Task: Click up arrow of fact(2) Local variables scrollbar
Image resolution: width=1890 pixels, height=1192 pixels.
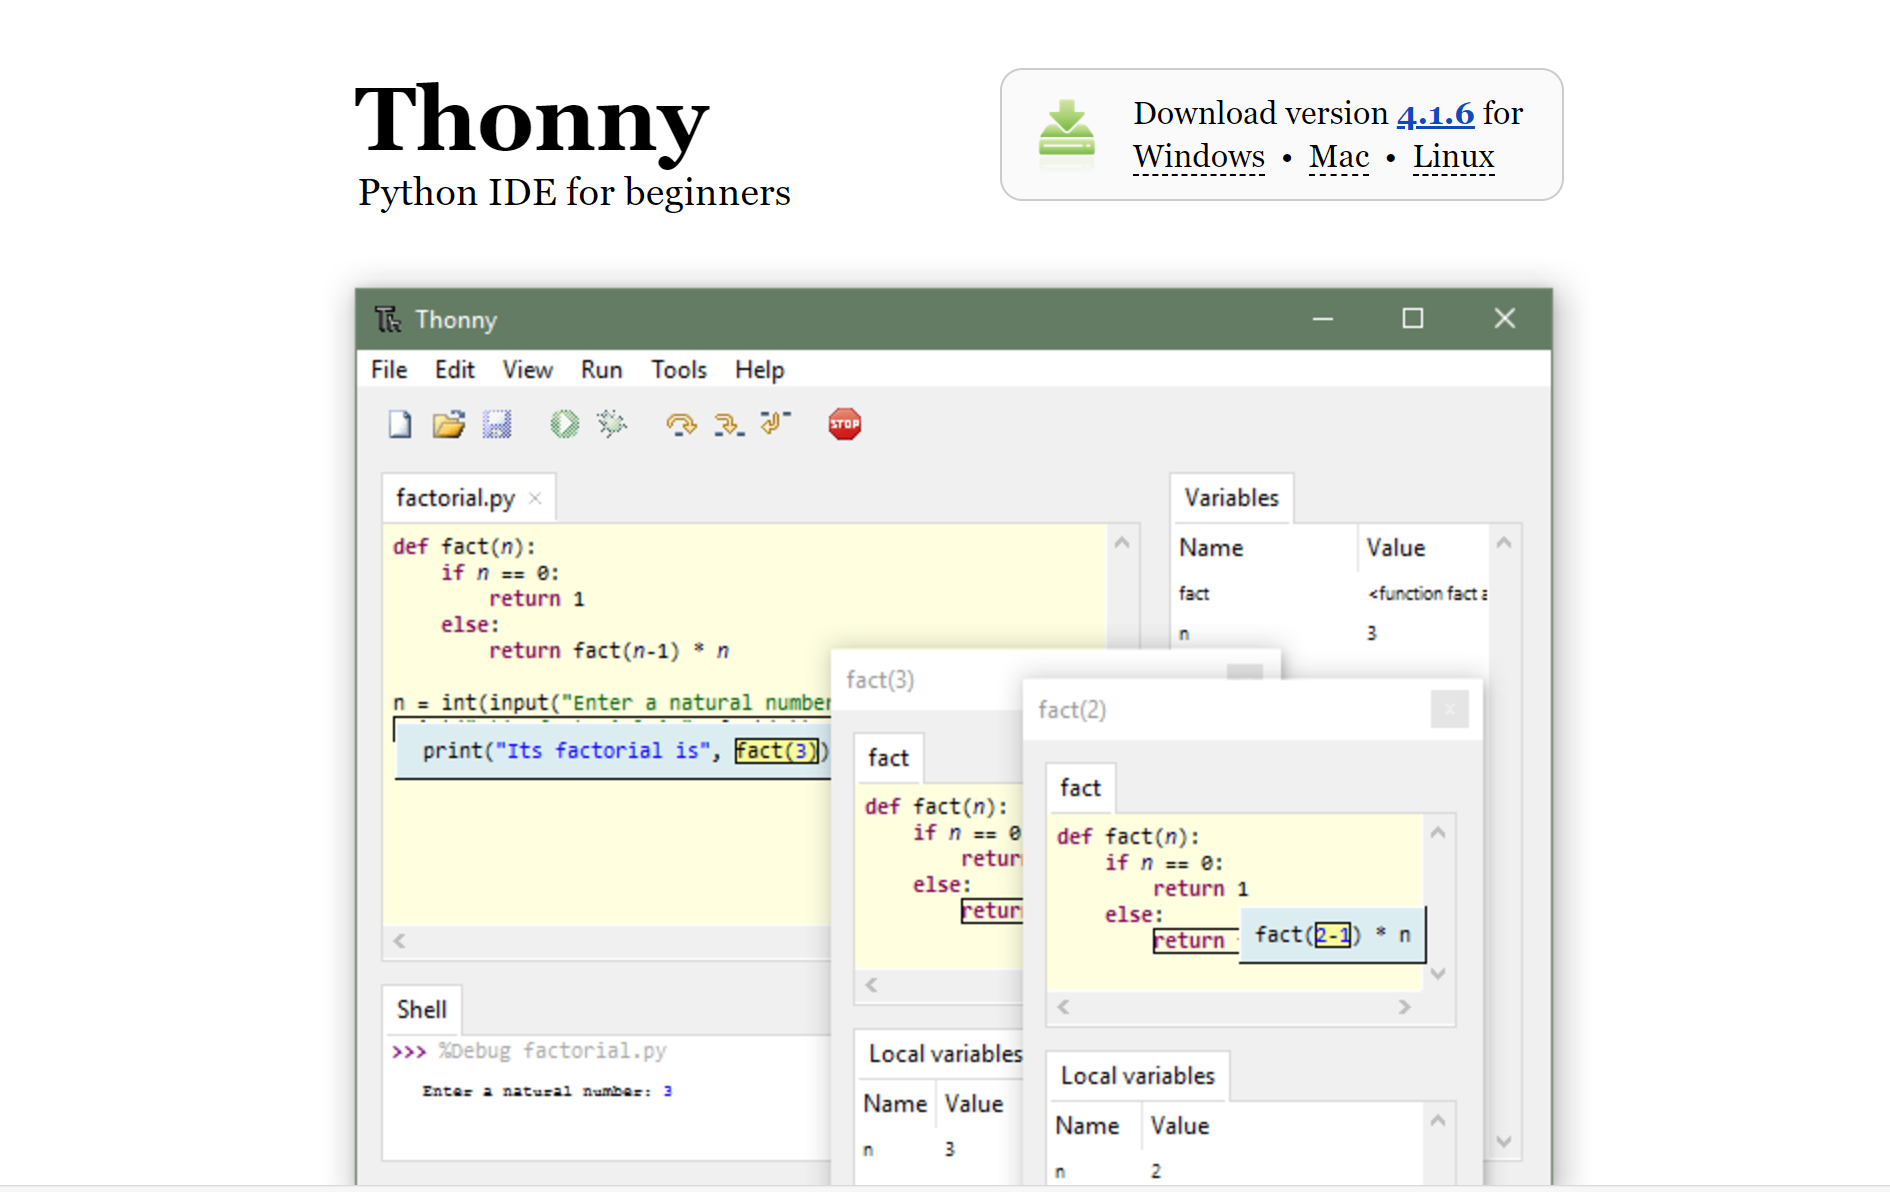Action: (1438, 1121)
